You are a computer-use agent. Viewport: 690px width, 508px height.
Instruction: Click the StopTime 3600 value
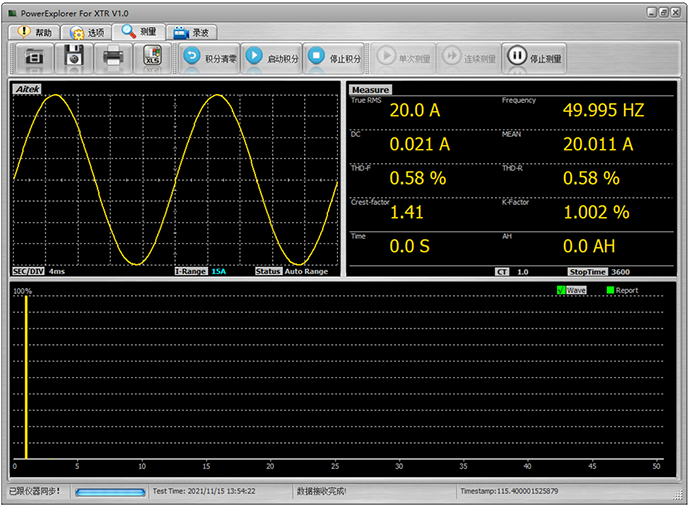[620, 272]
